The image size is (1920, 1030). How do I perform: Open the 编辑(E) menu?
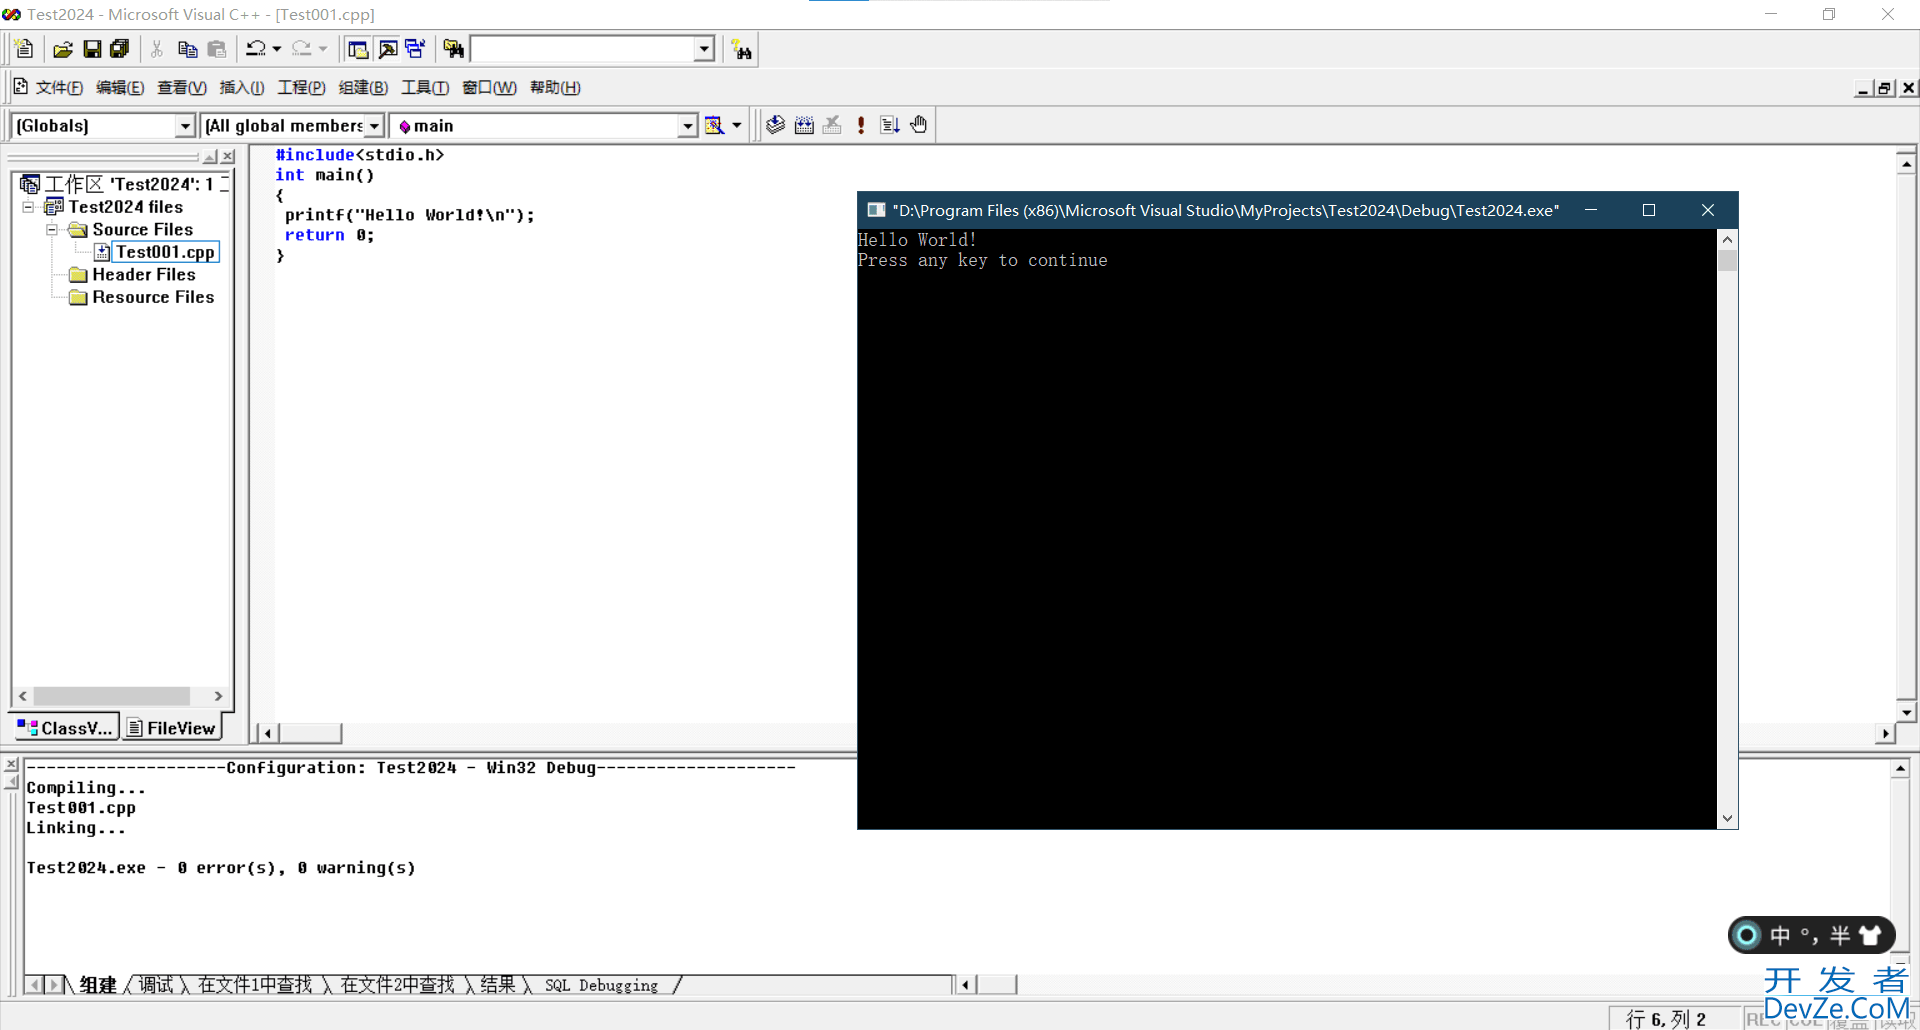point(120,88)
